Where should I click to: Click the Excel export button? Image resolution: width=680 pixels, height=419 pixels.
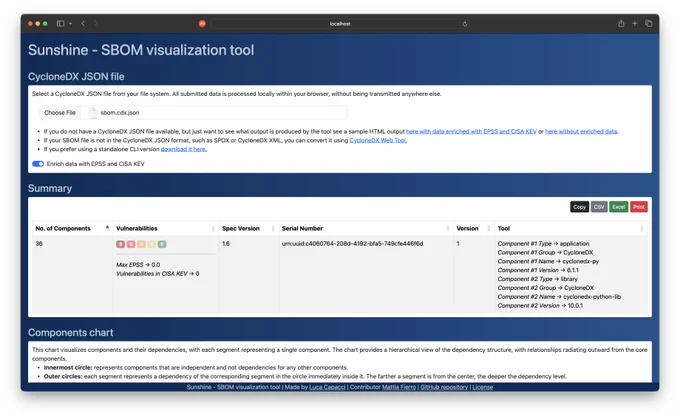[x=618, y=207]
